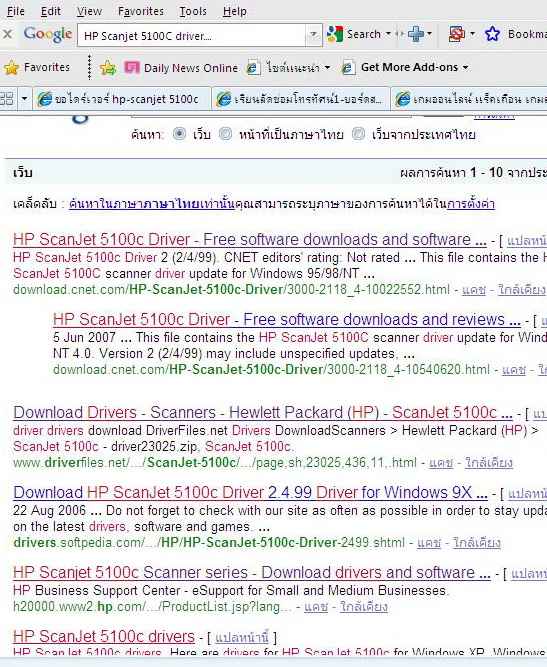The width and height of the screenshot is (547, 667).
Task: Open the tab list dropdown arrow
Action: 24,99
